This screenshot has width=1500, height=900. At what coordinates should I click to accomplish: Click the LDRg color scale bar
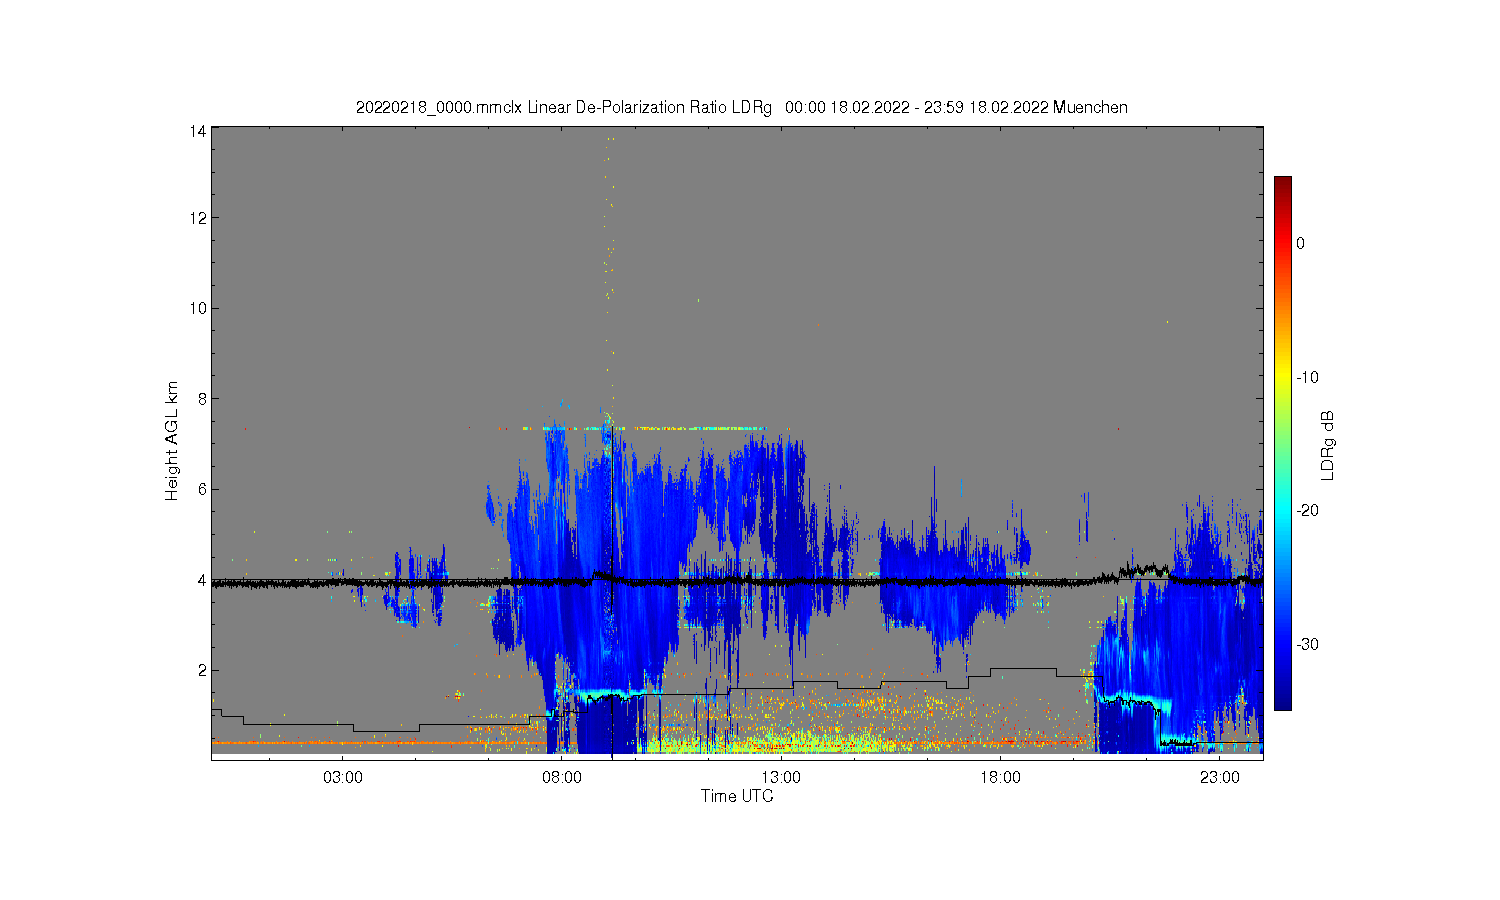click(1282, 443)
